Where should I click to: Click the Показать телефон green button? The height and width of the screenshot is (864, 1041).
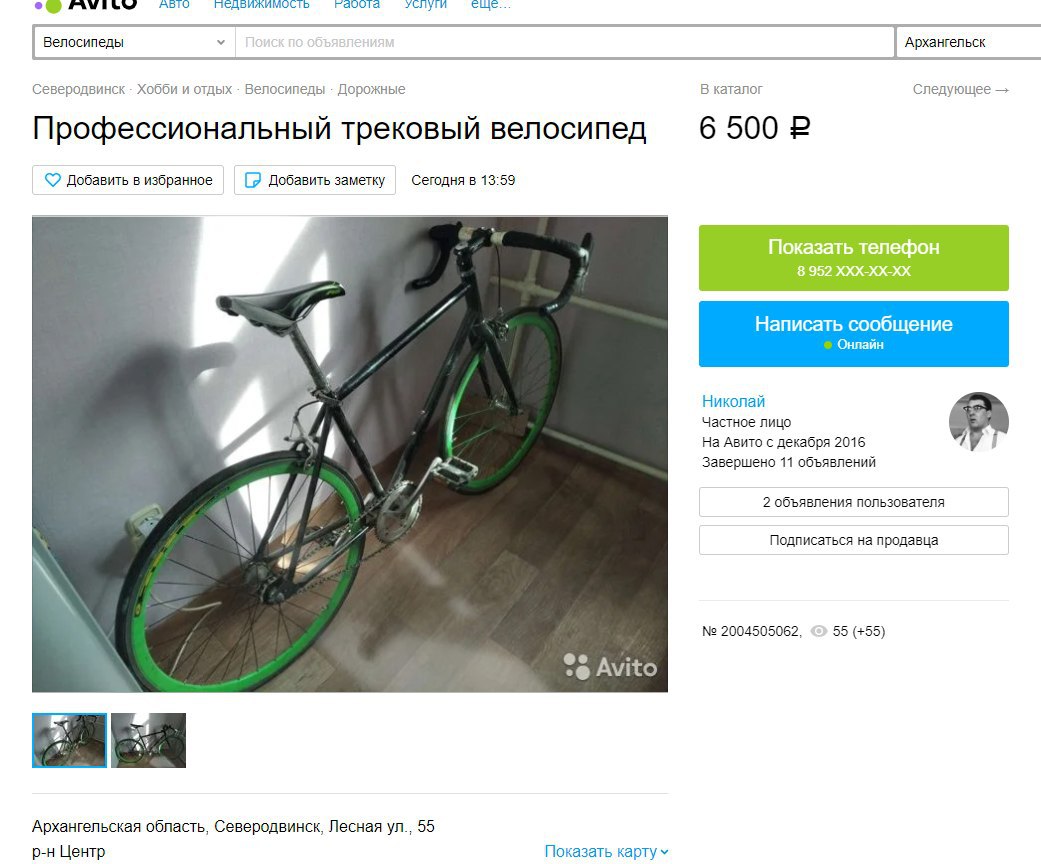(854, 258)
